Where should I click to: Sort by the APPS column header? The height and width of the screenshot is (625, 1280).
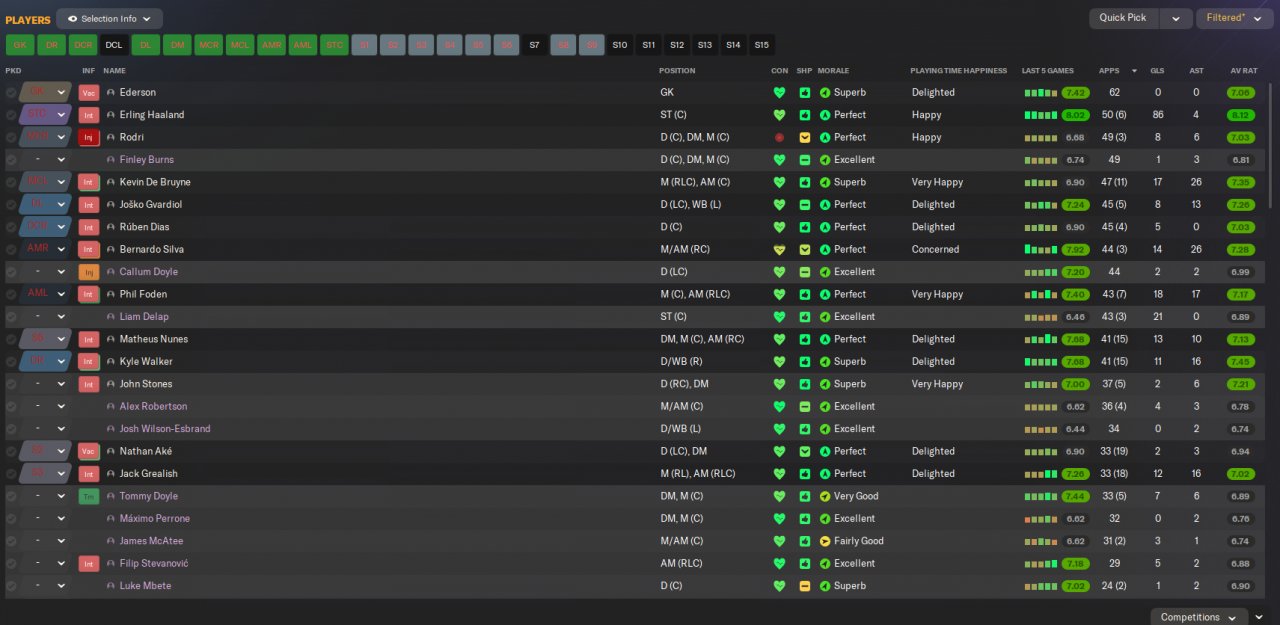[1109, 71]
